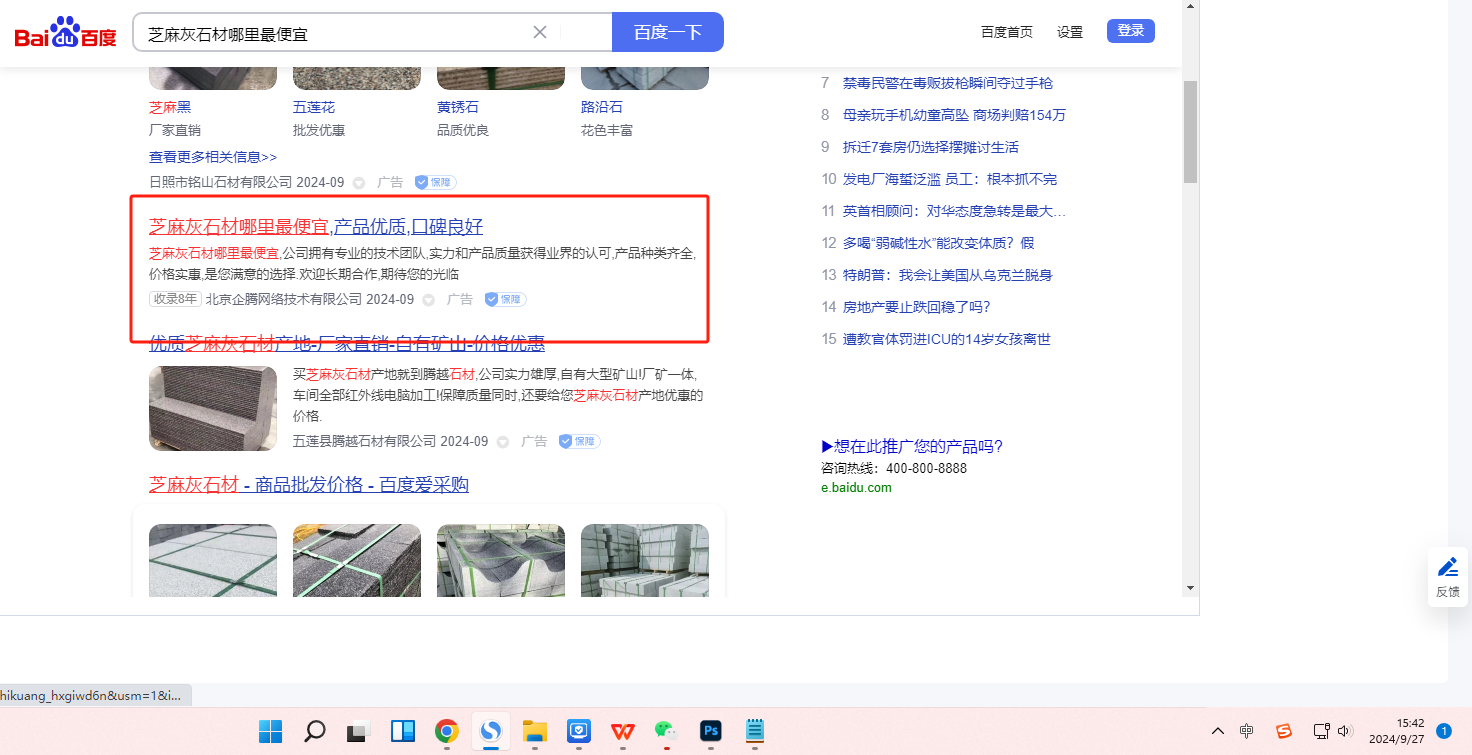
Task: Click the 反馈 feedback pencil icon
Action: [x=1447, y=568]
